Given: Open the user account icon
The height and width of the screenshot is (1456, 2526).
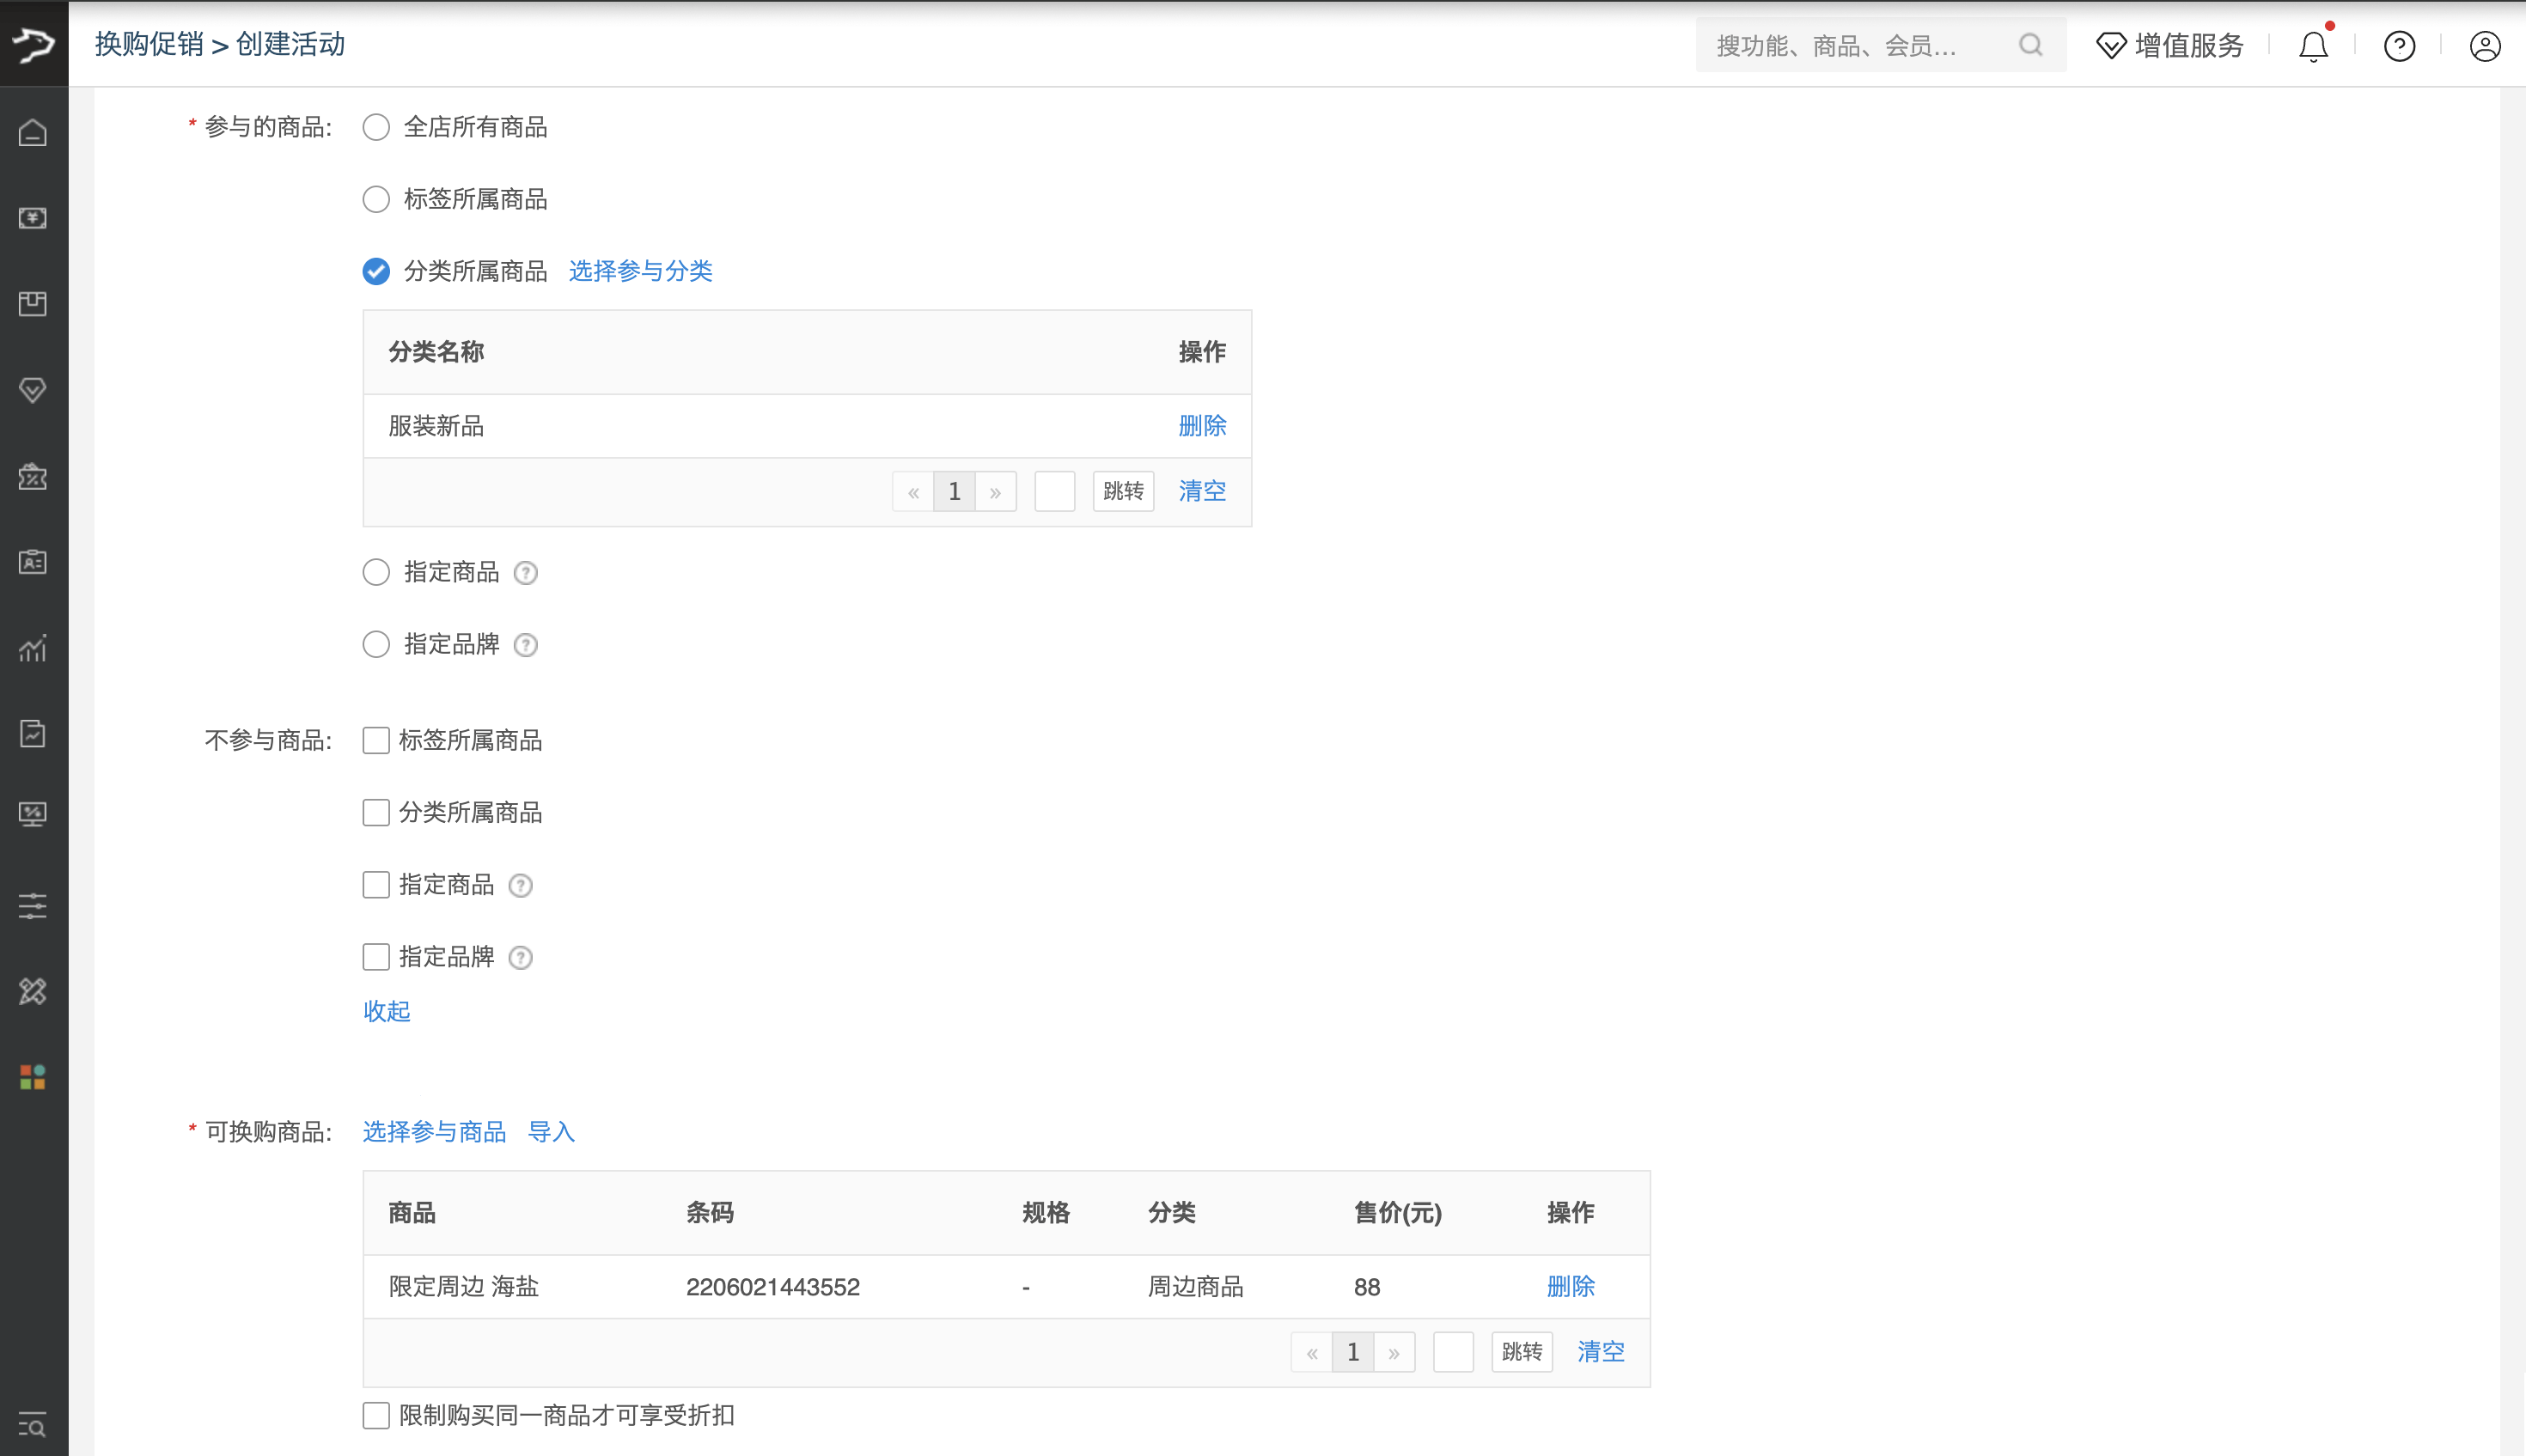Looking at the screenshot, I should point(2485,46).
